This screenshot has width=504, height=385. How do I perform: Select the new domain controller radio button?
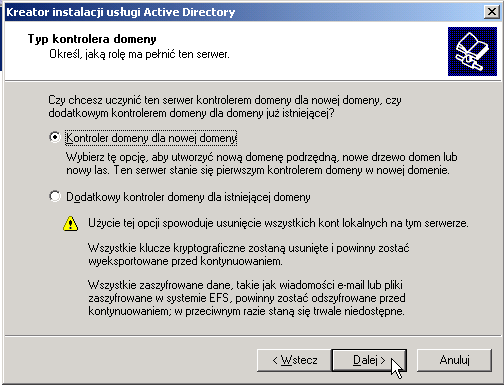55,137
